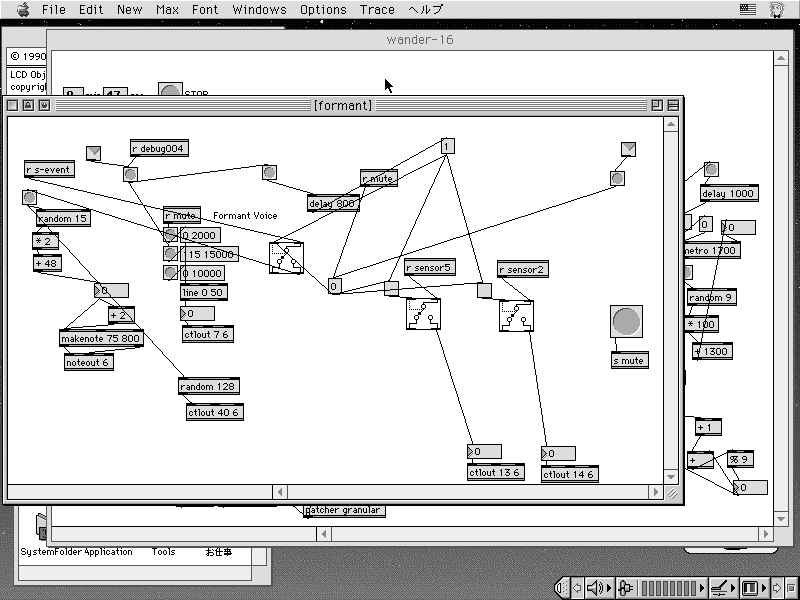
Task: Toggle the box left of r sensor2
Action: pyautogui.click(x=484, y=290)
